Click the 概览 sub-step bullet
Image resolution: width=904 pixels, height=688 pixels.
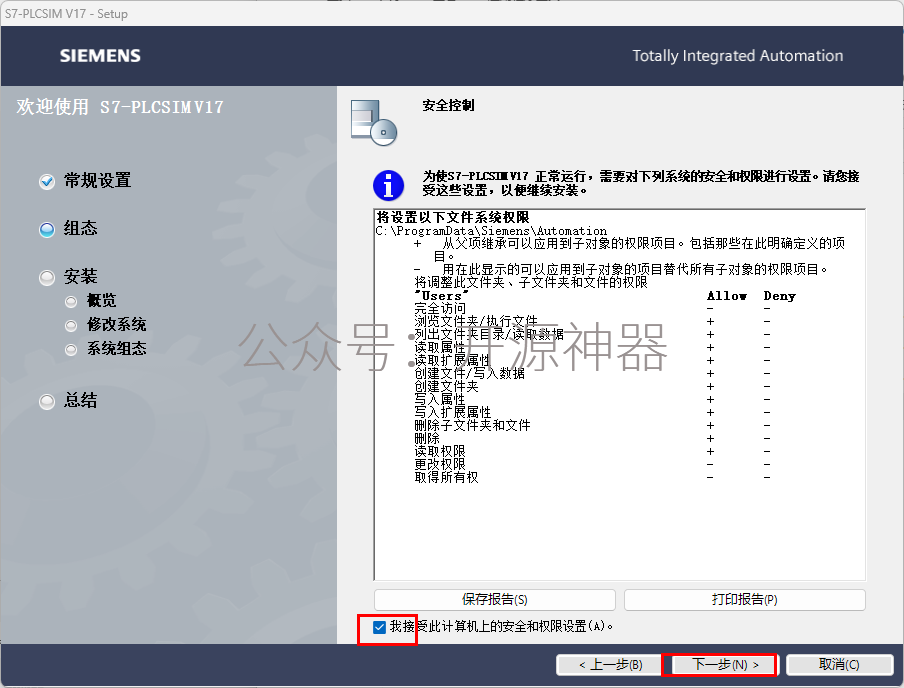[71, 301]
